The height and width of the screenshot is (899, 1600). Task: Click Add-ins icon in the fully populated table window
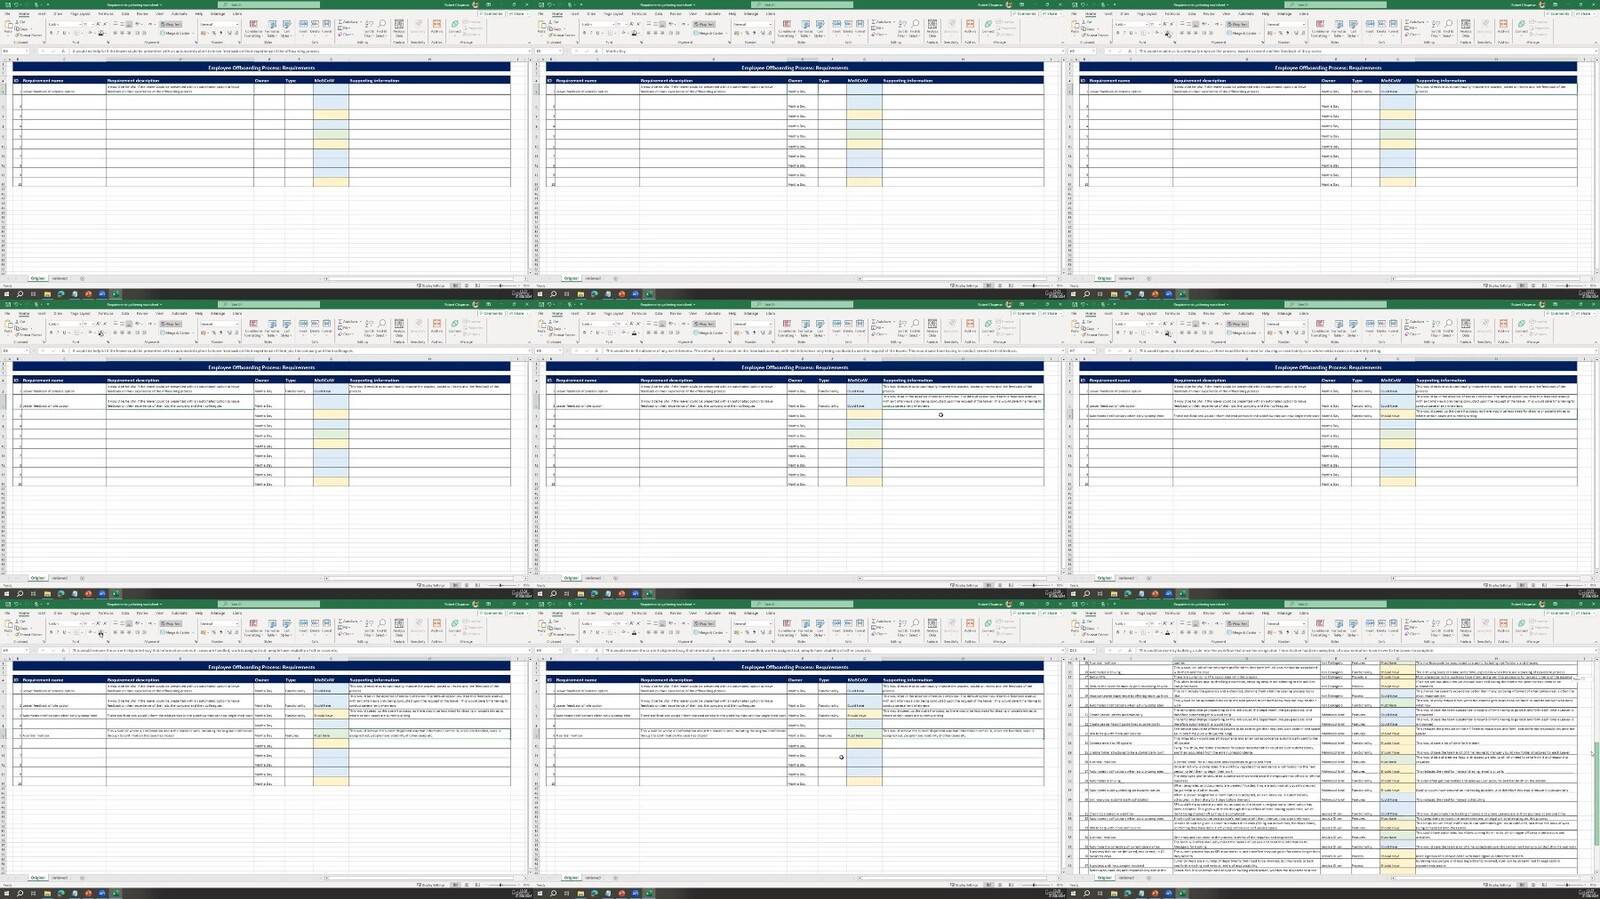coord(1503,626)
